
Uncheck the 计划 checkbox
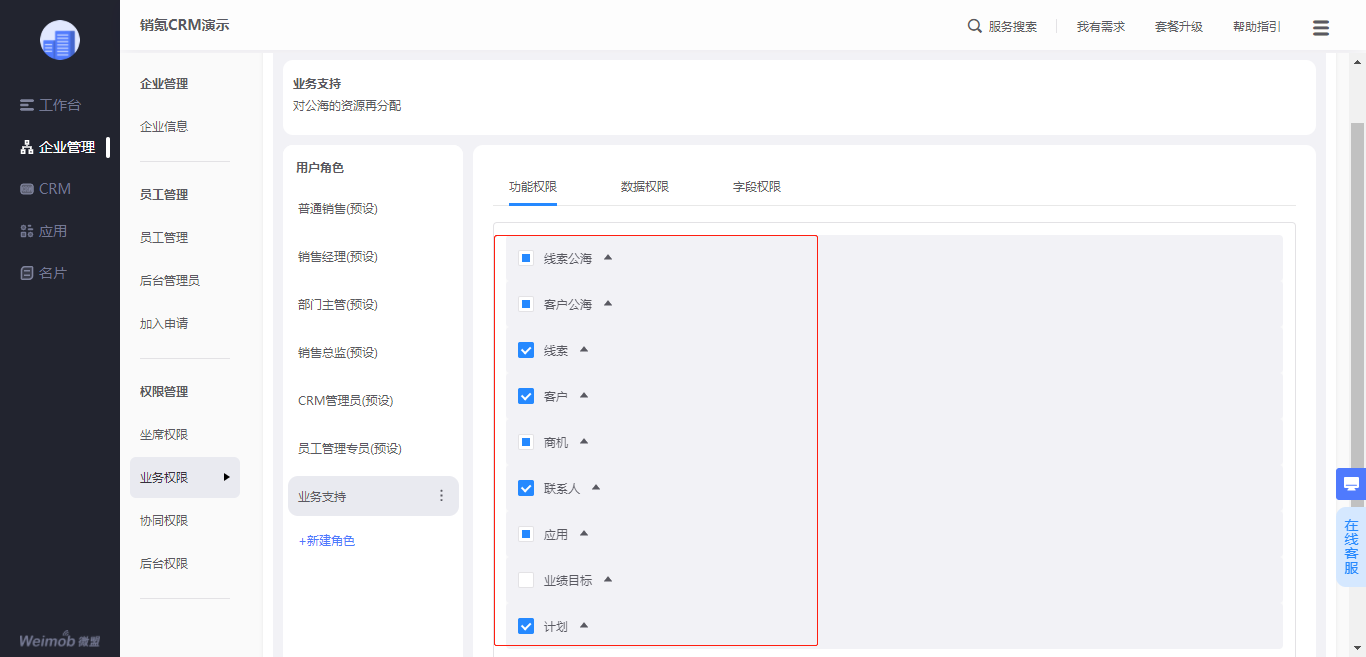(x=526, y=626)
